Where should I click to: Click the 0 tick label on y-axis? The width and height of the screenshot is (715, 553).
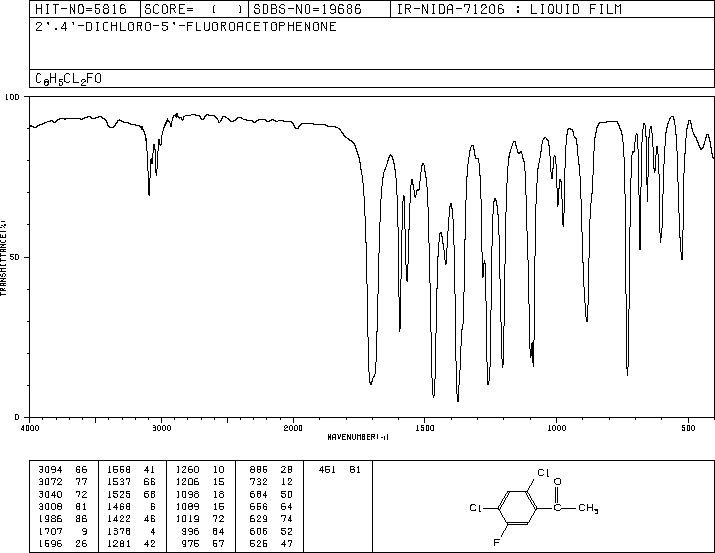tap(17, 417)
